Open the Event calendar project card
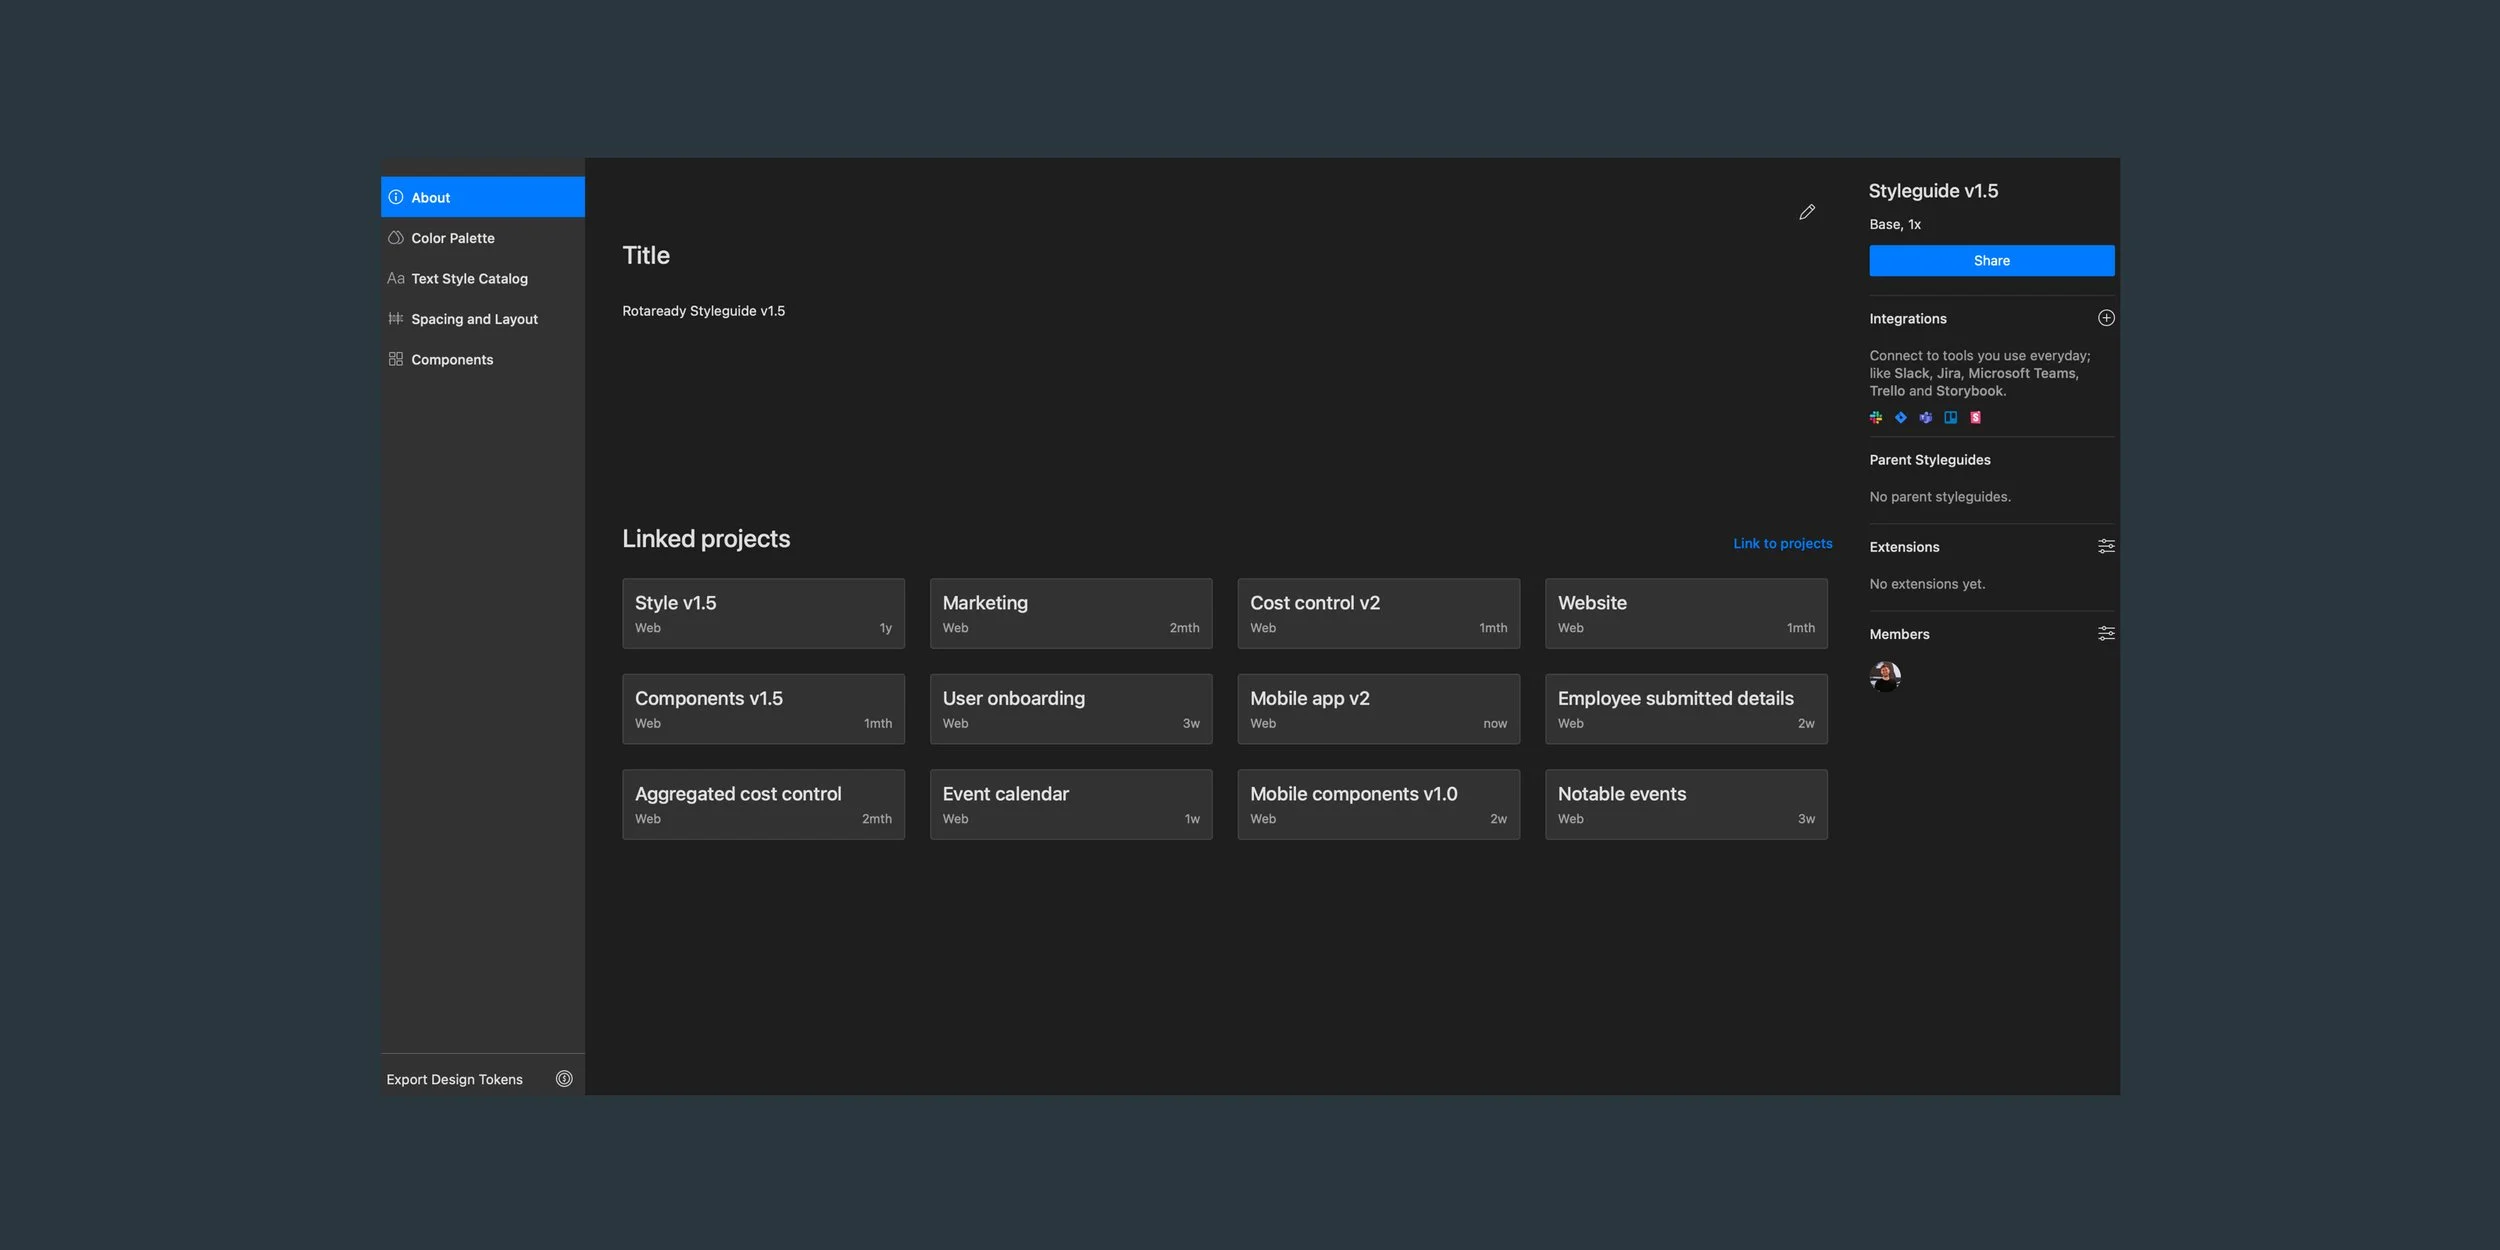The image size is (2500, 1250). [x=1070, y=804]
